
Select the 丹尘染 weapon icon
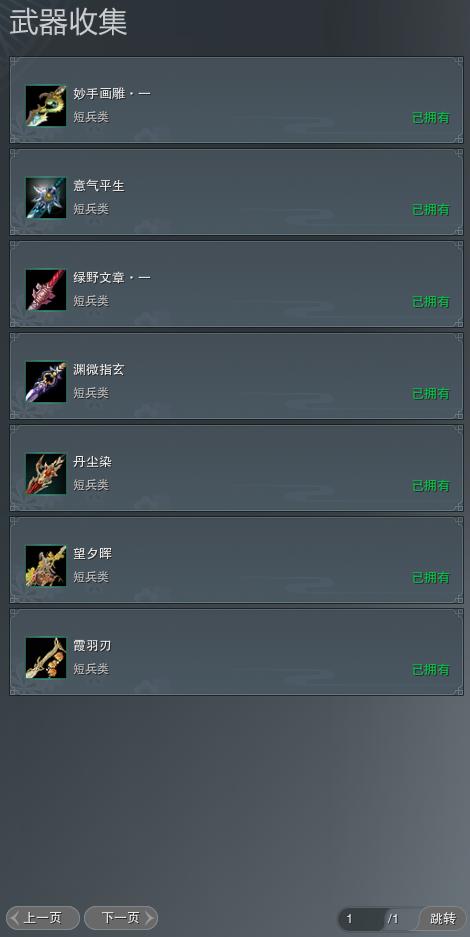click(x=46, y=474)
